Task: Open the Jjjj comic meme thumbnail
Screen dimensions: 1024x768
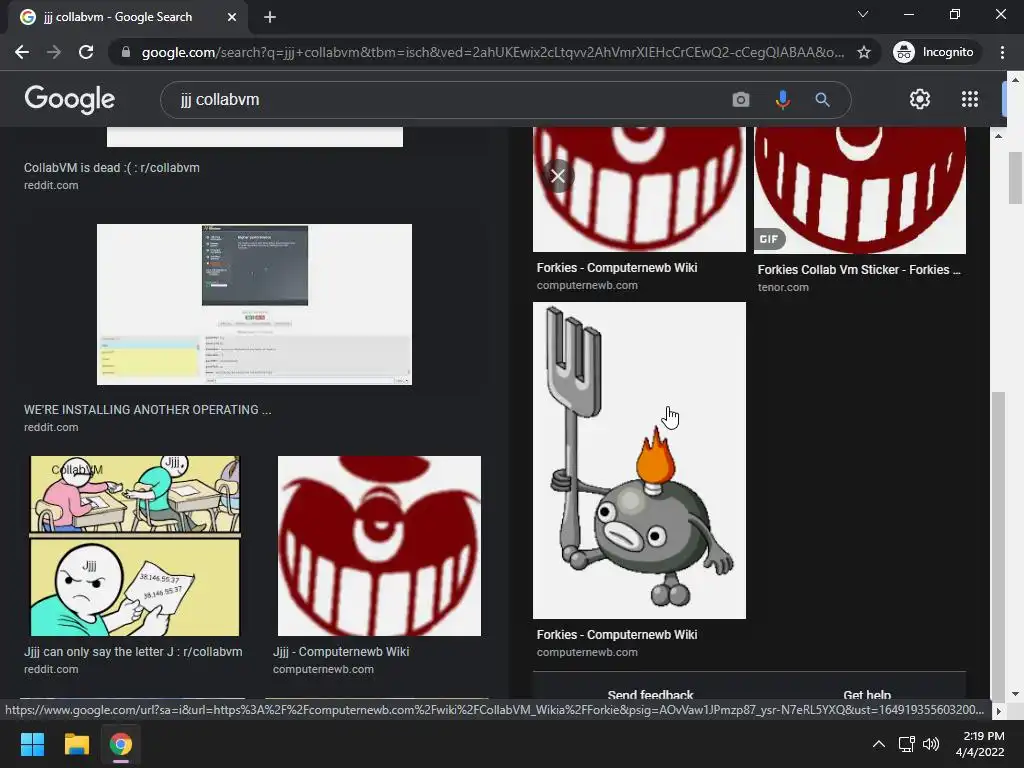Action: 135,546
